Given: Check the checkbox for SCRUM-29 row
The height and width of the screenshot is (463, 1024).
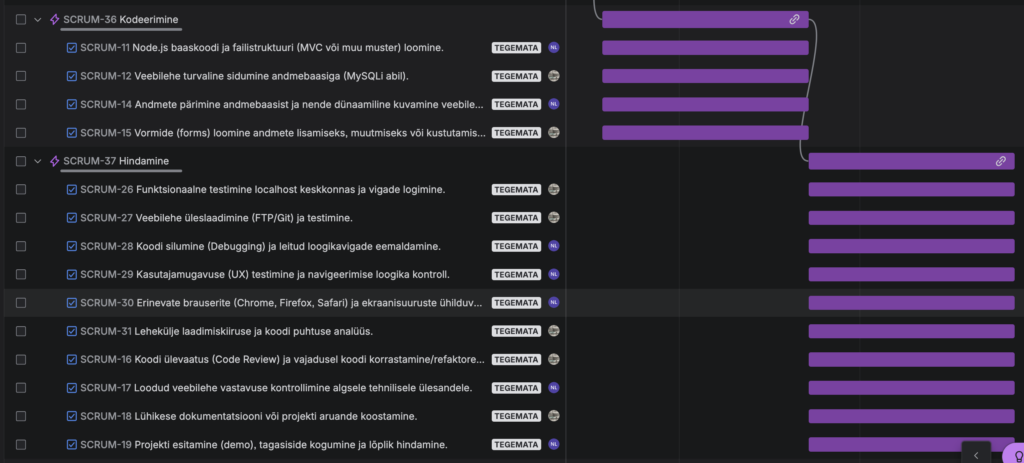Looking at the screenshot, I should tap(21, 274).
